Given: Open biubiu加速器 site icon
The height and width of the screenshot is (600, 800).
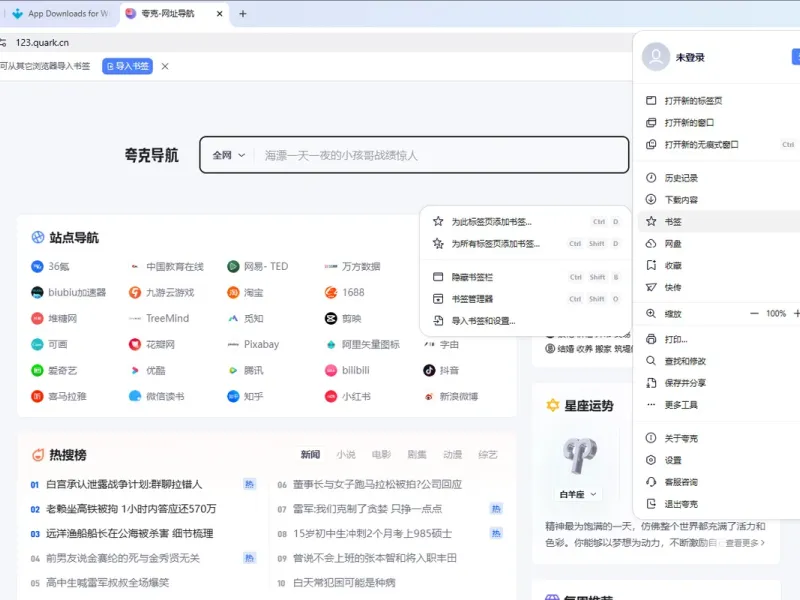Looking at the screenshot, I should point(37,292).
